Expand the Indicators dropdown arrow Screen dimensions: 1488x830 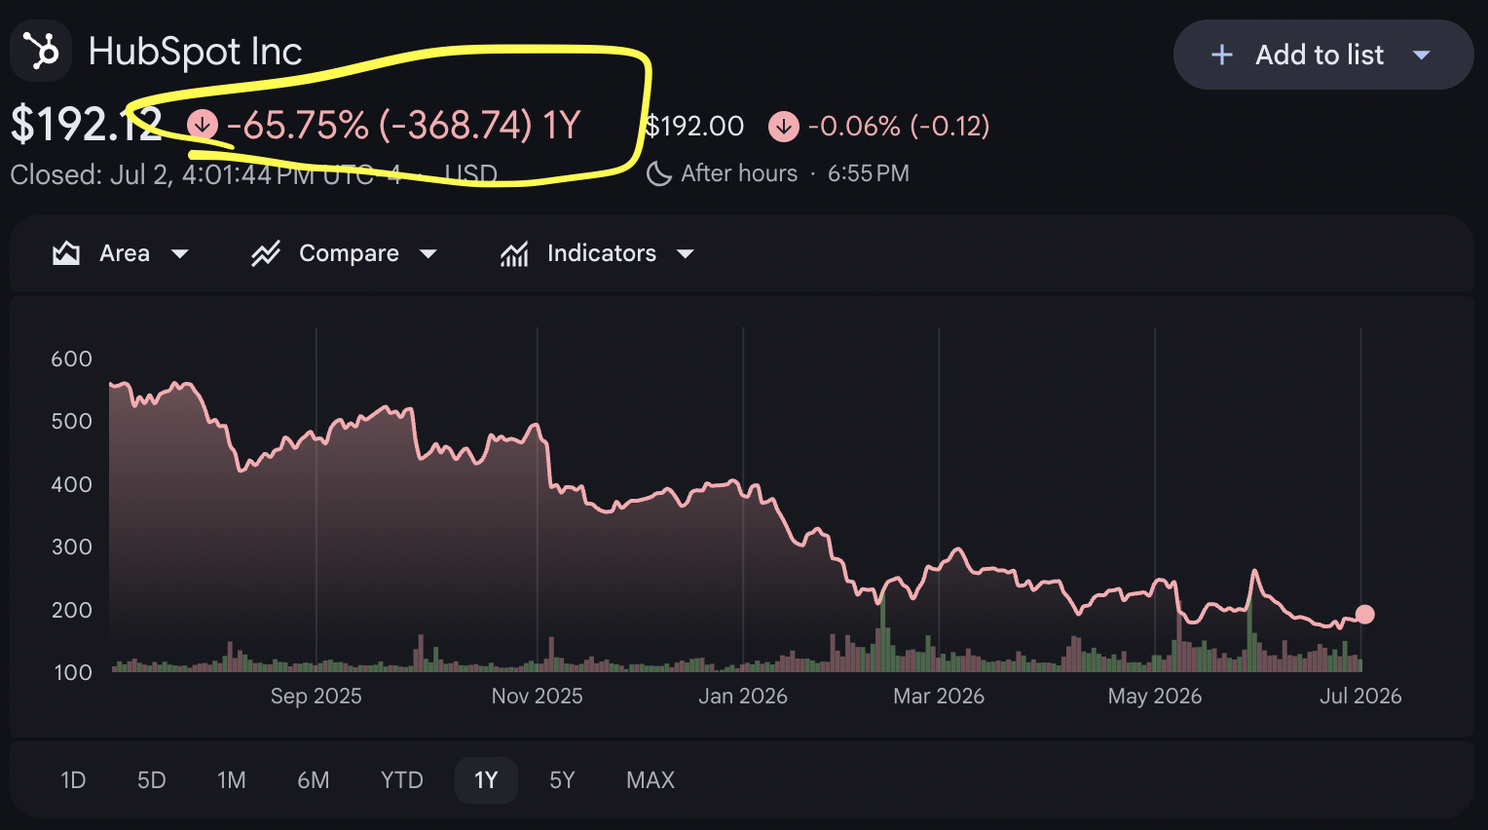[685, 254]
